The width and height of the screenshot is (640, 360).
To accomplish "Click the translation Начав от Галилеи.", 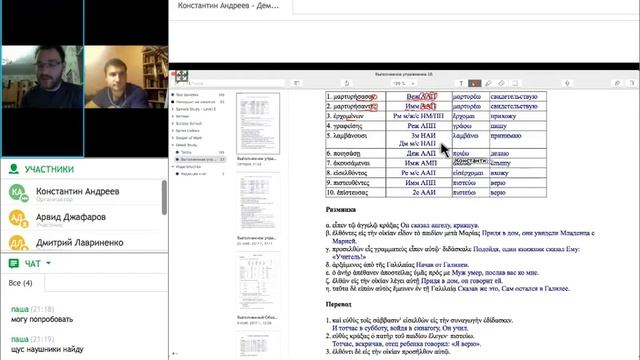I will click(x=442, y=264).
